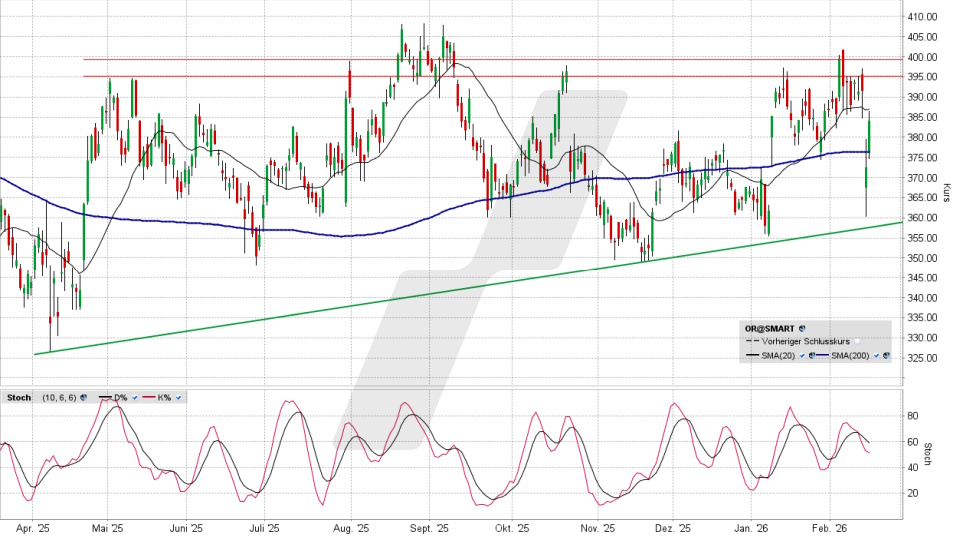Click the Jan. '26 date label
960x540 pixels.
pos(751,528)
